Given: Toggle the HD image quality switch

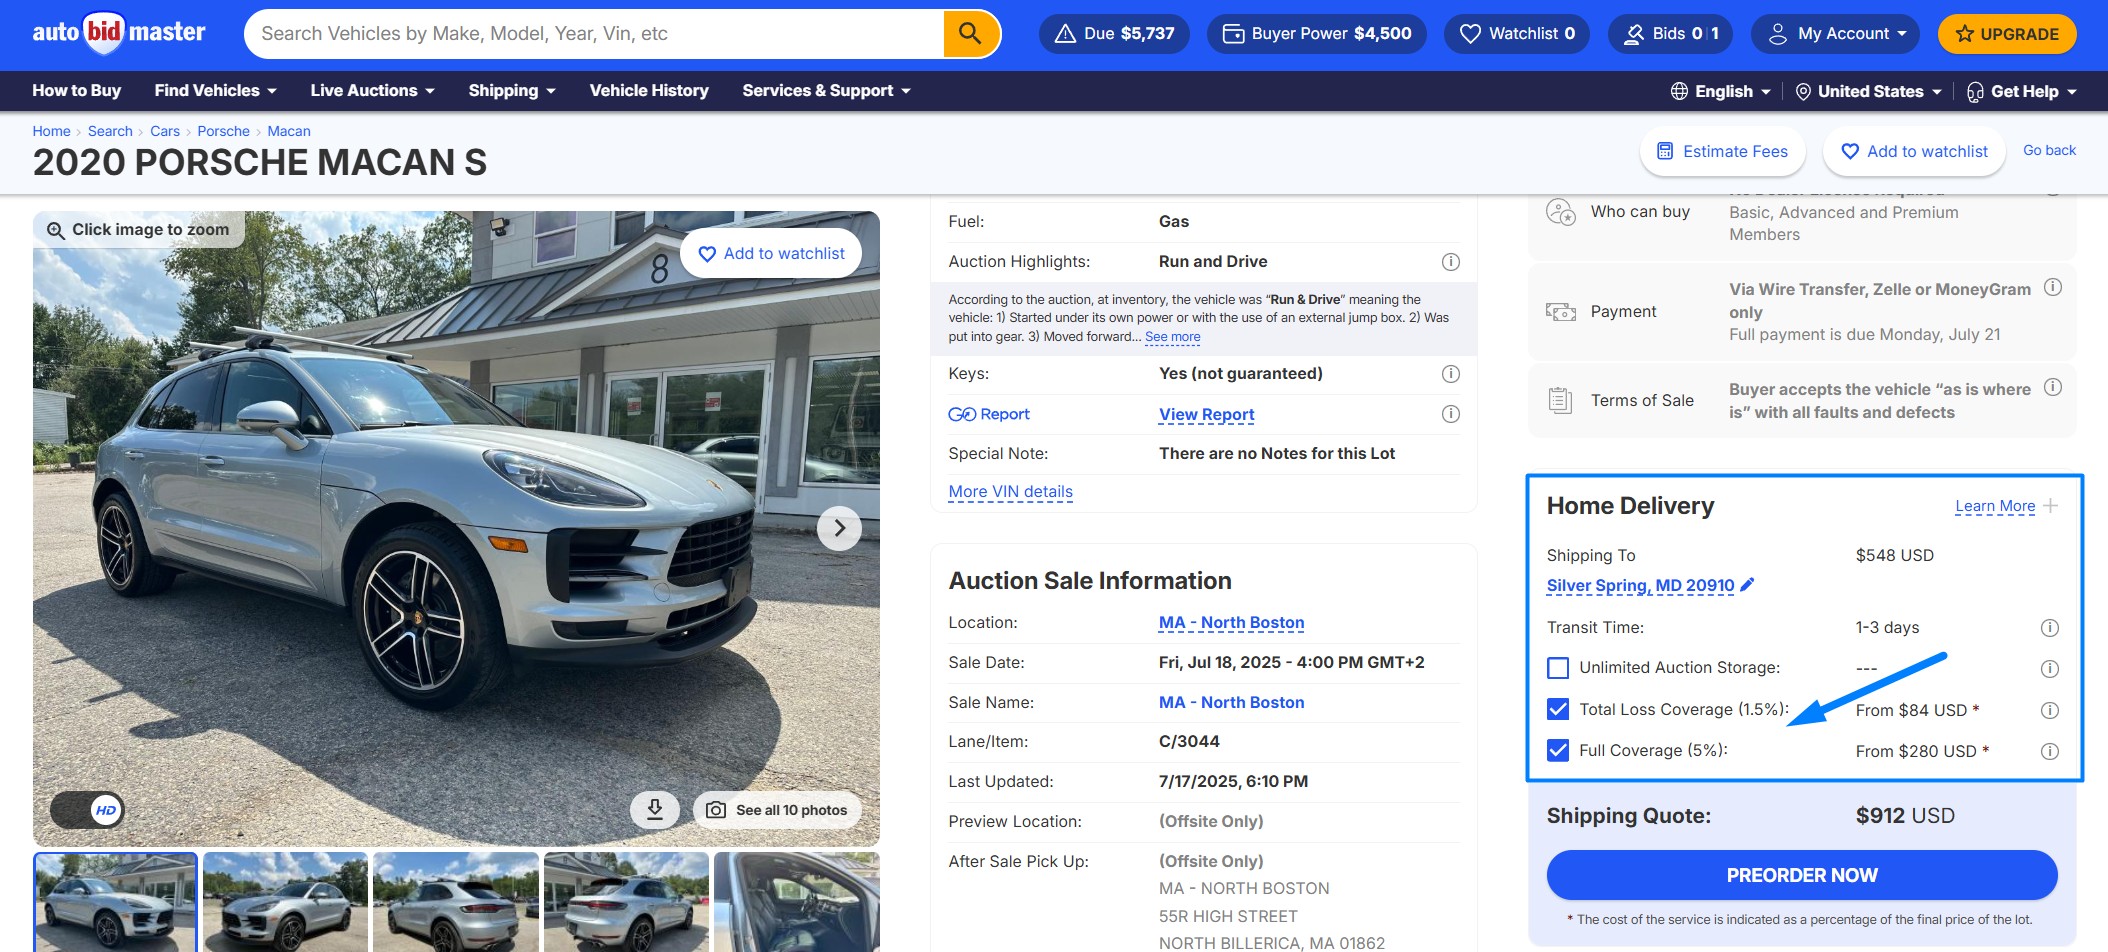Looking at the screenshot, I should tap(89, 810).
